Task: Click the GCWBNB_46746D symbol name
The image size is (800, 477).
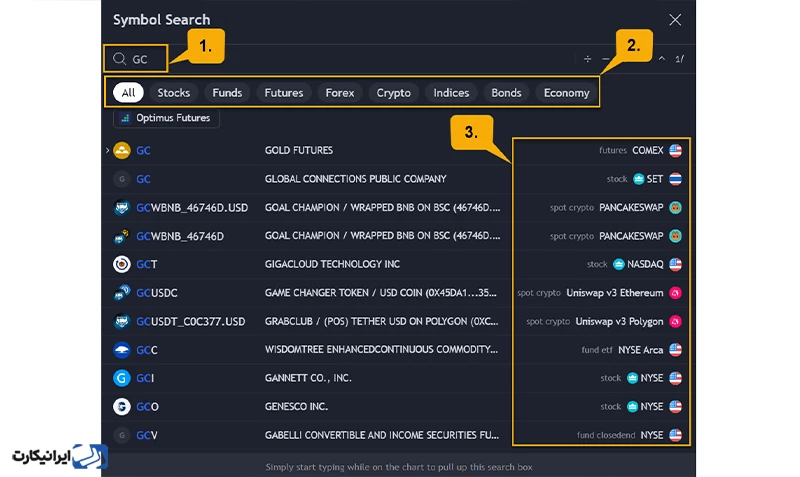Action: [x=180, y=236]
